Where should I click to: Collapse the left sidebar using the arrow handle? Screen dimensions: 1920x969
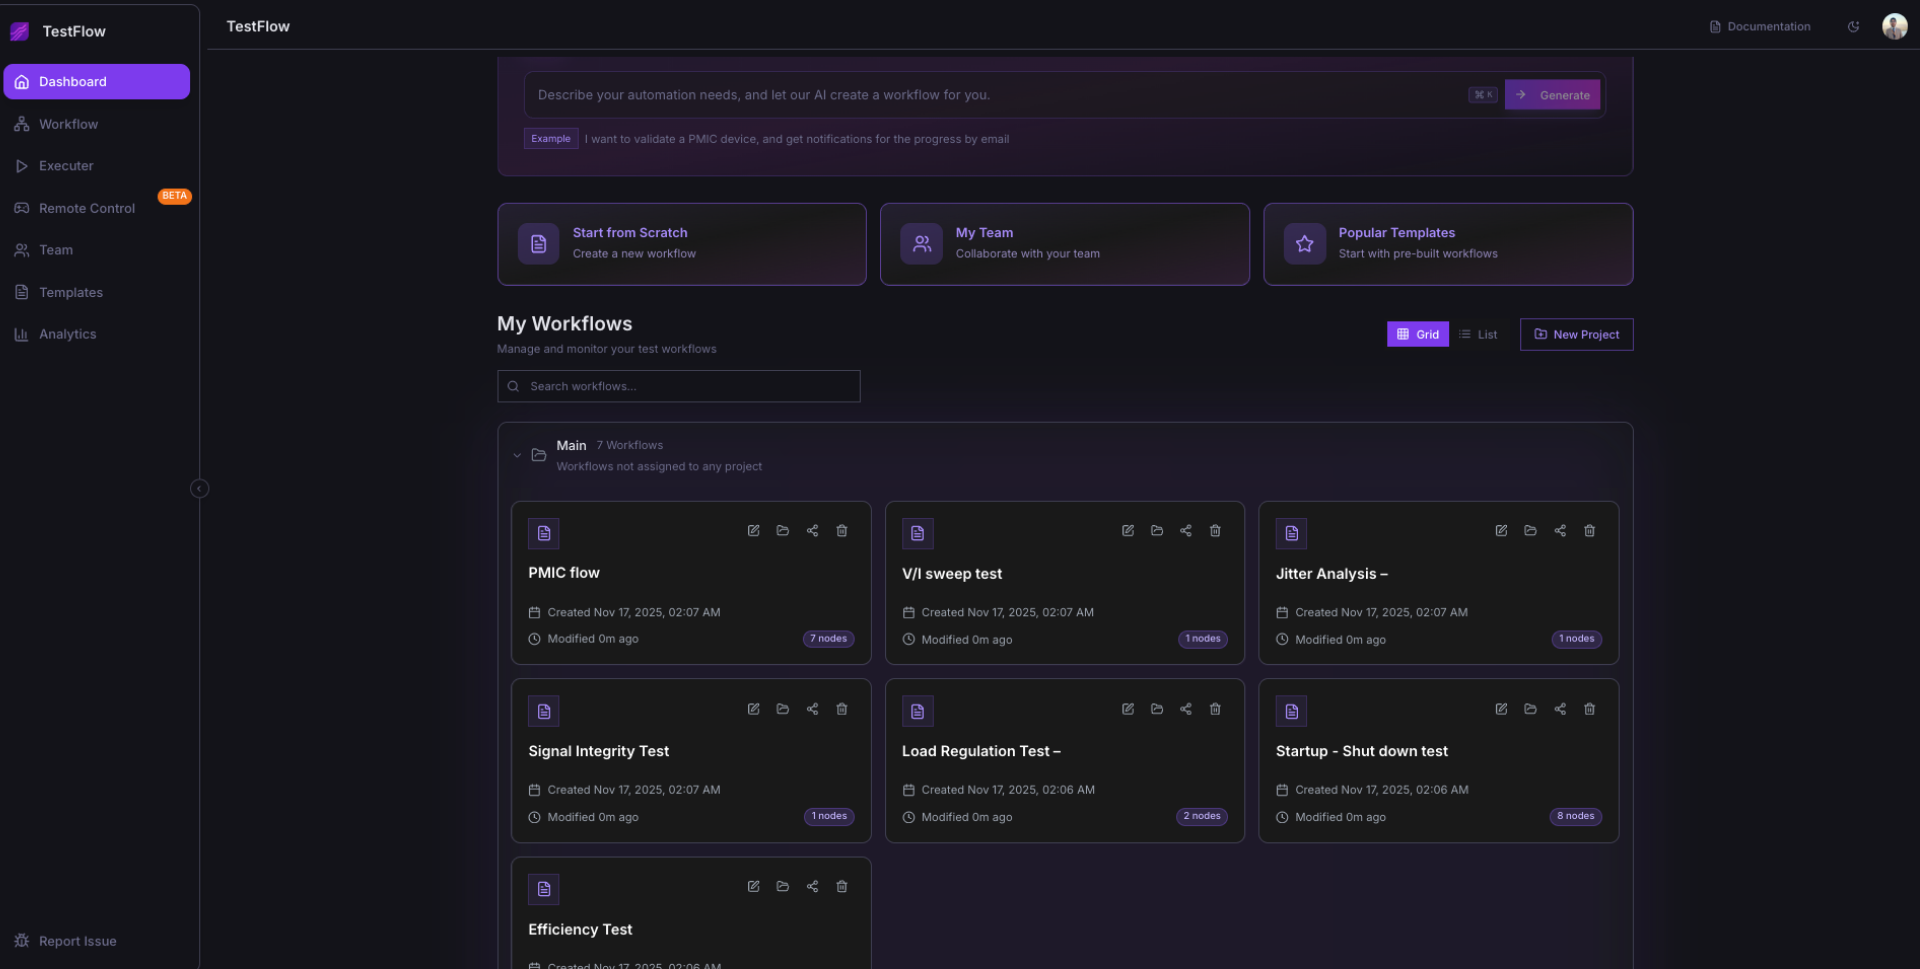tap(199, 489)
